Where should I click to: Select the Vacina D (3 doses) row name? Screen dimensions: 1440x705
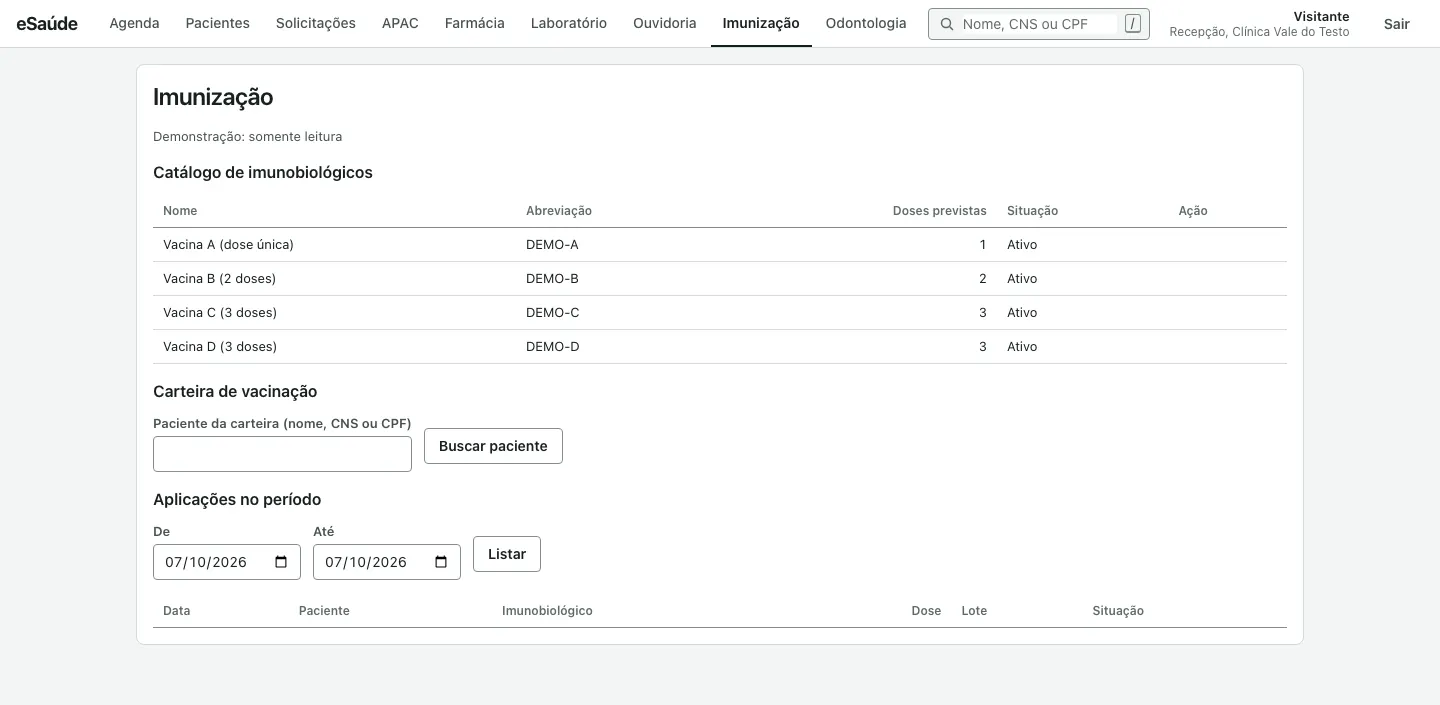[x=220, y=347]
